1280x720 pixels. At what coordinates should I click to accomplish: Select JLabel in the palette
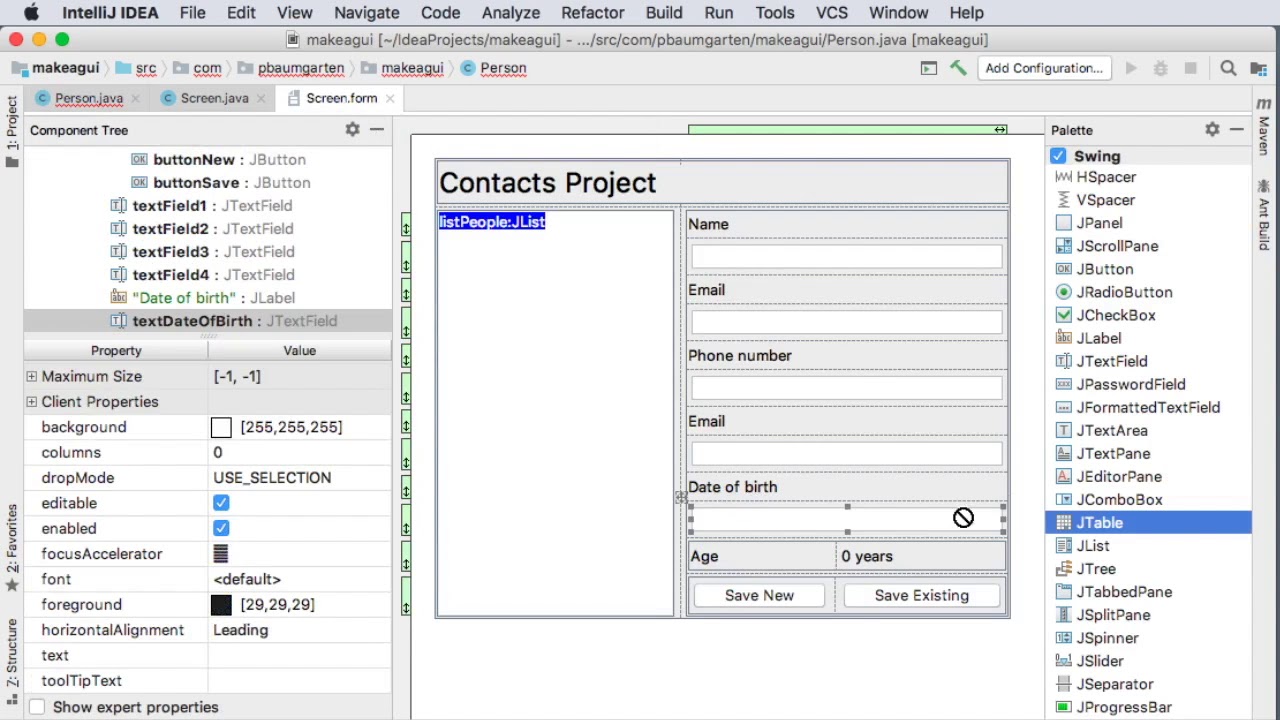[x=1099, y=338]
